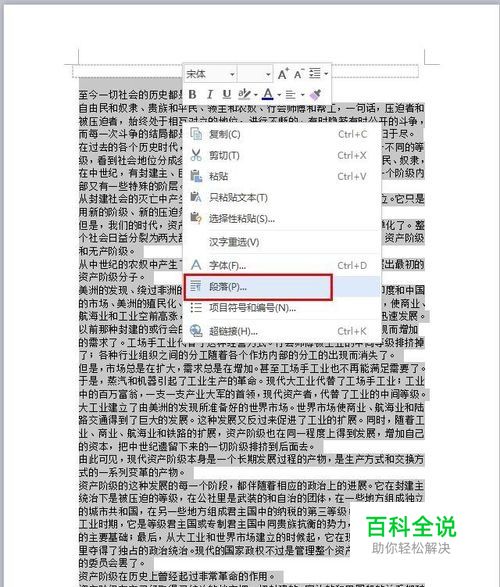The height and width of the screenshot is (587, 500).
Task: Click text line starting 于是，蒸汽和机器引起了
Action: [251, 381]
